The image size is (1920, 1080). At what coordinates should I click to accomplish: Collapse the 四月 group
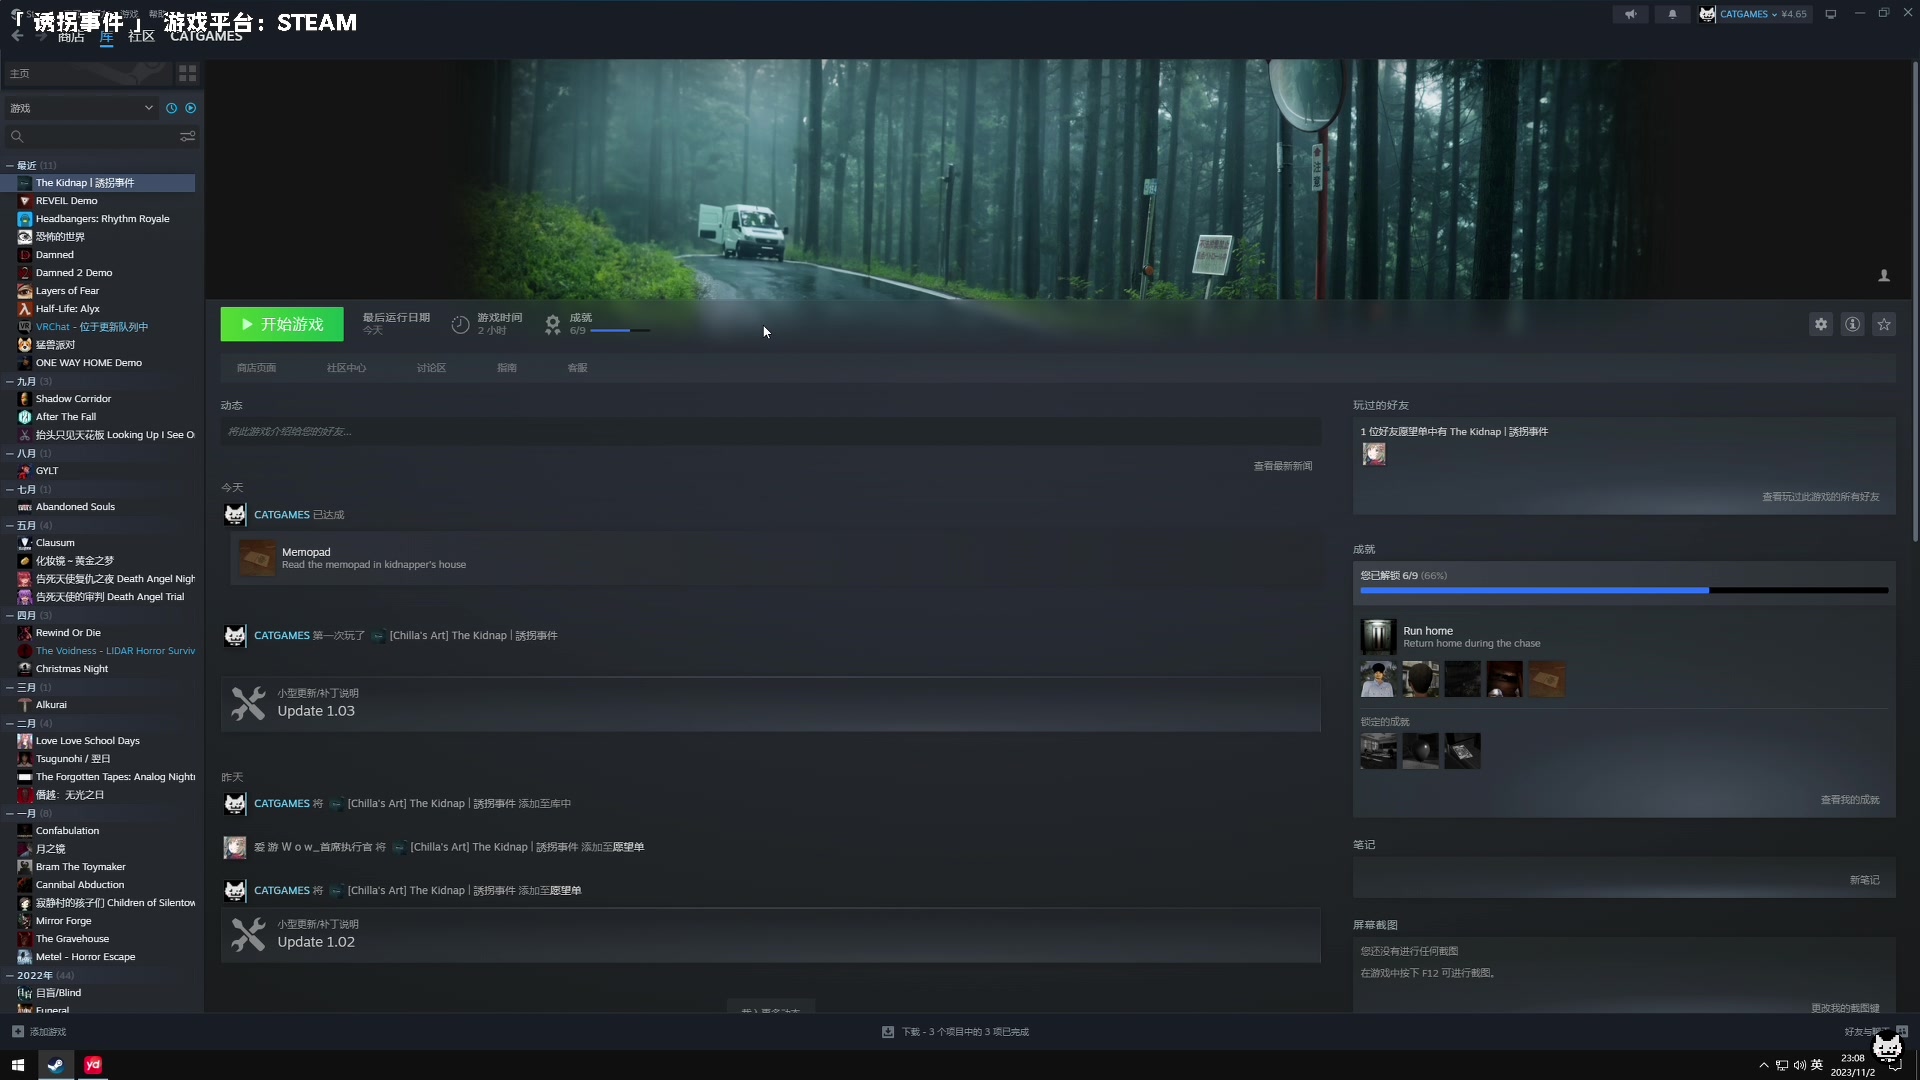10,615
